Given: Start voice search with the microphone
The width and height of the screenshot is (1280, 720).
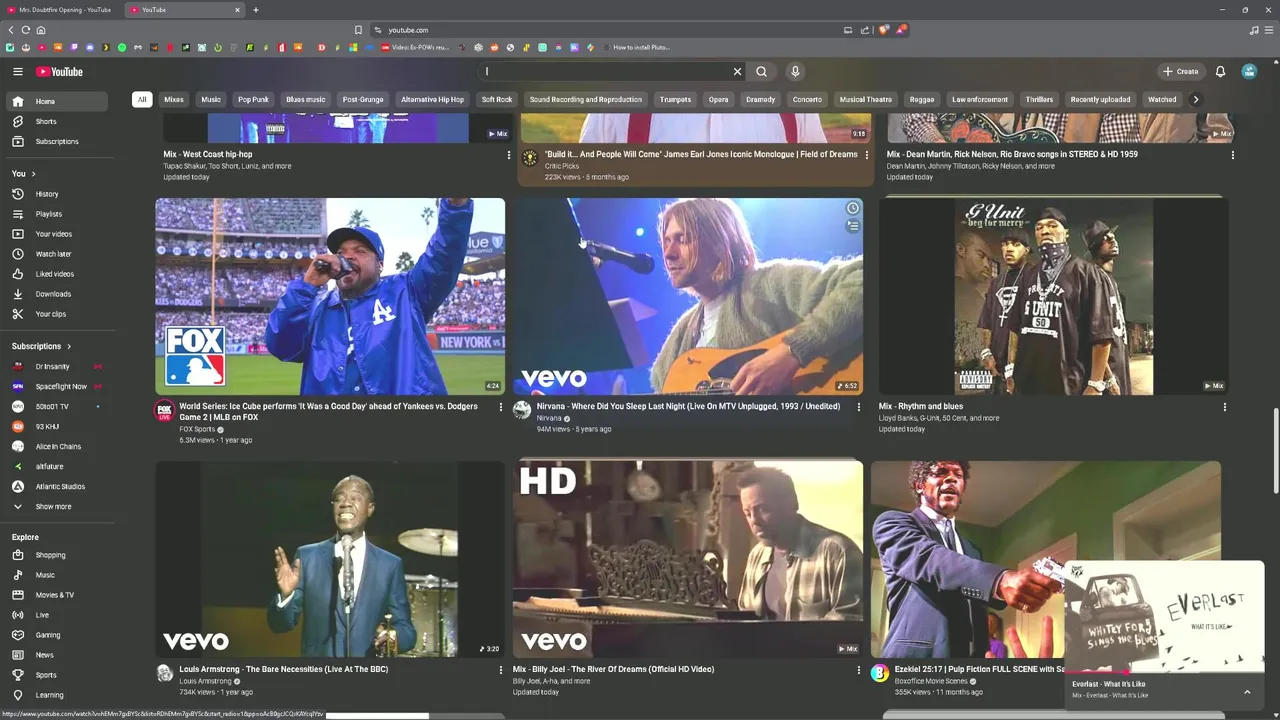Looking at the screenshot, I should pyautogui.click(x=795, y=72).
